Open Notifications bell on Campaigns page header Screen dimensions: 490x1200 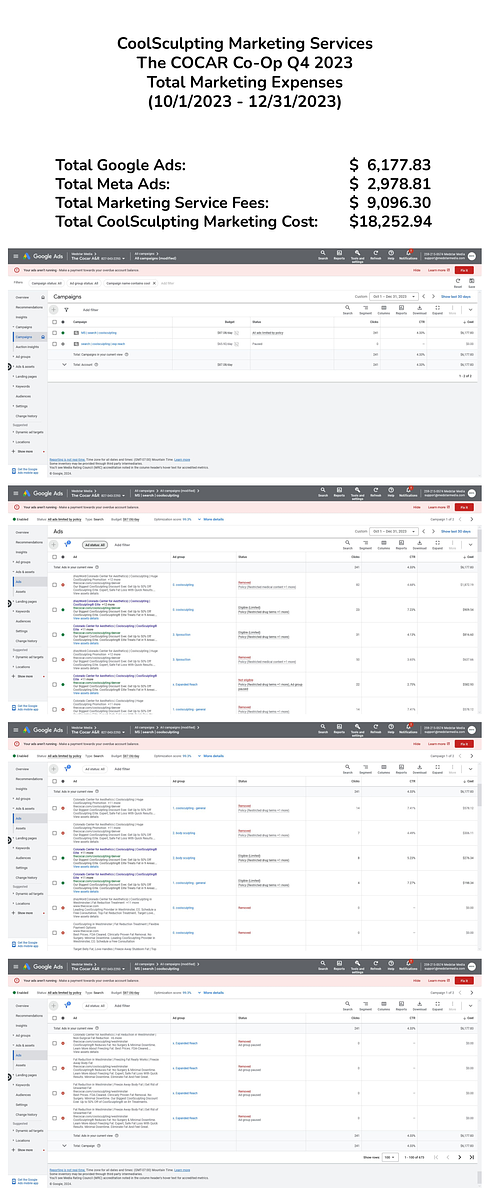click(x=409, y=257)
